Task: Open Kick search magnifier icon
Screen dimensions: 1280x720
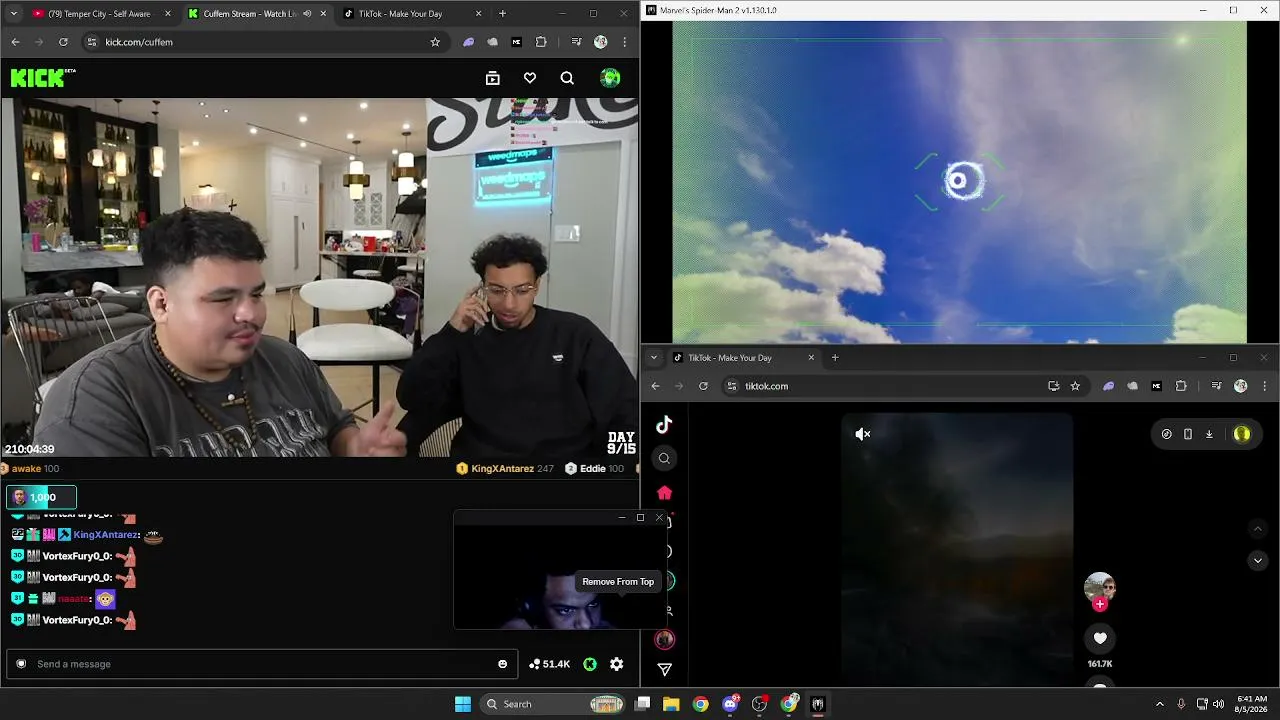Action: 567,78
